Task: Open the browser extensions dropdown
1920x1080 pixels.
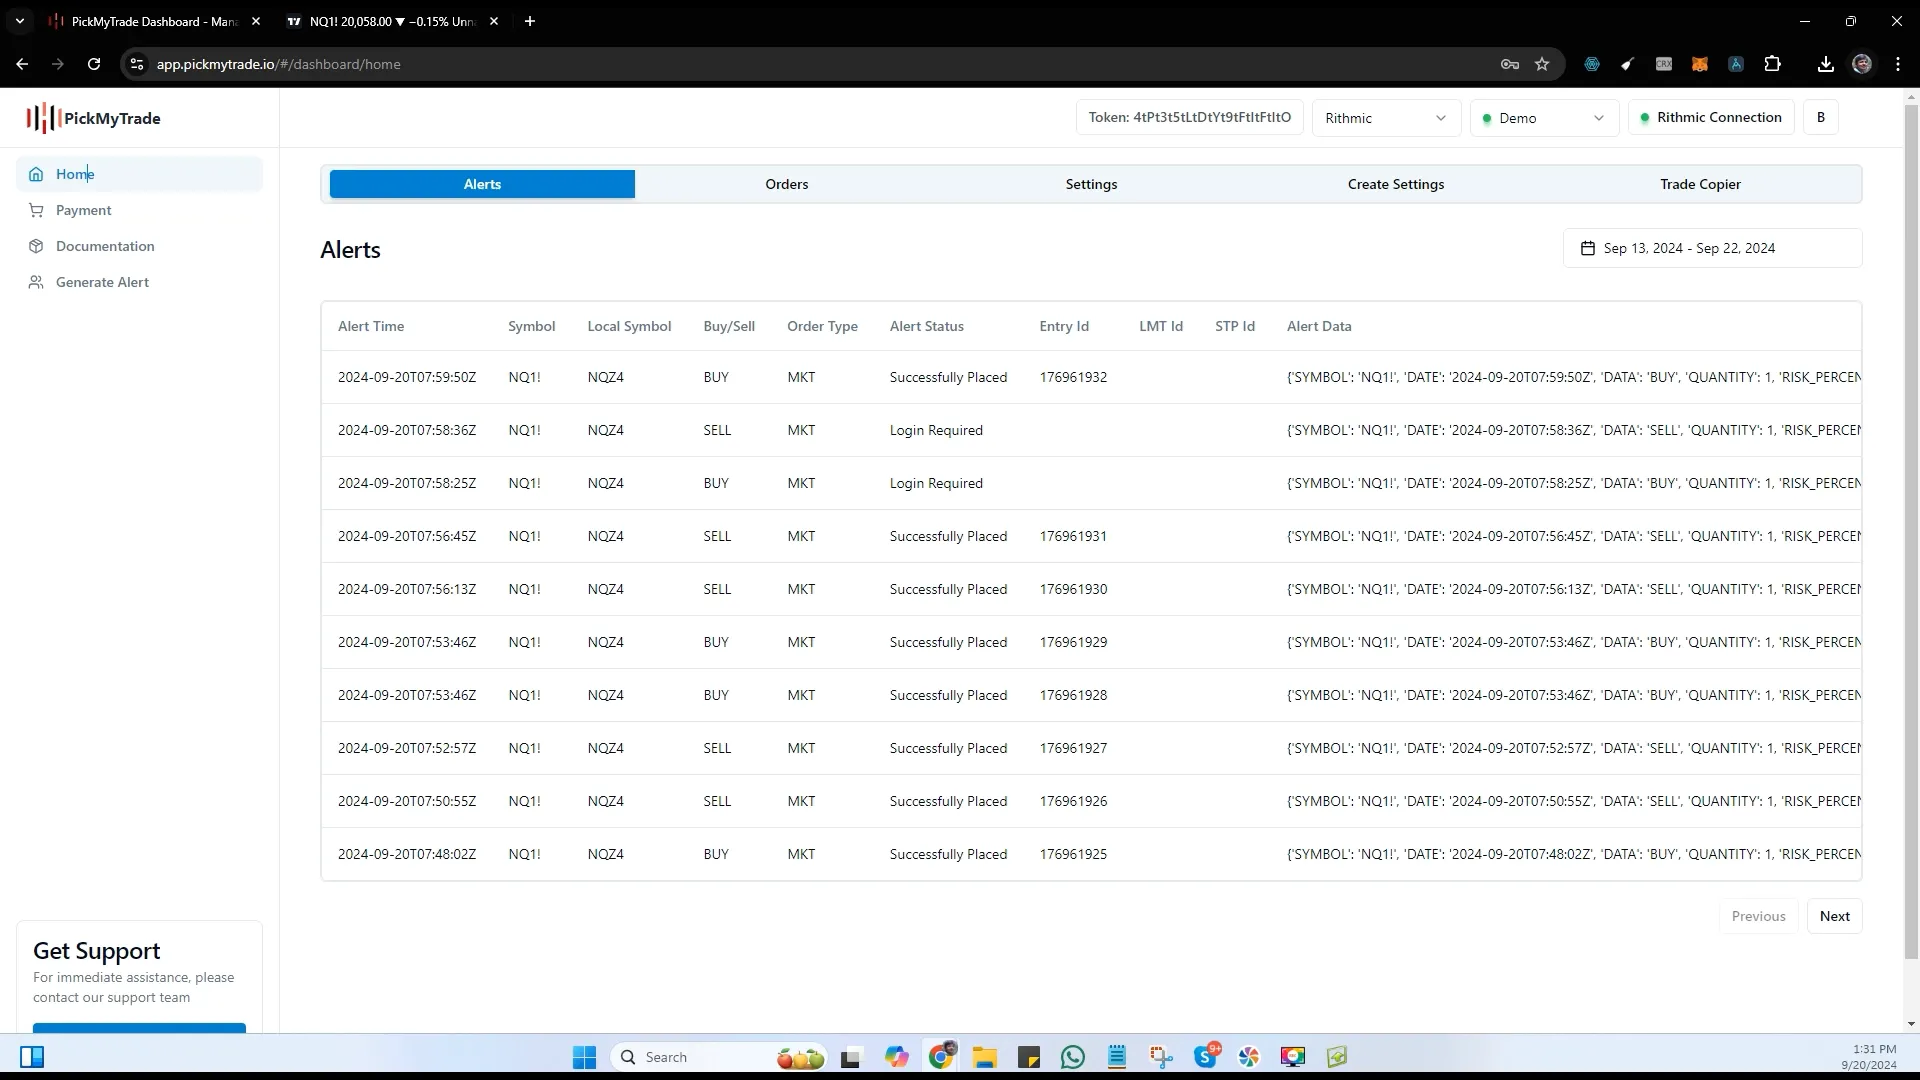Action: pos(1772,63)
